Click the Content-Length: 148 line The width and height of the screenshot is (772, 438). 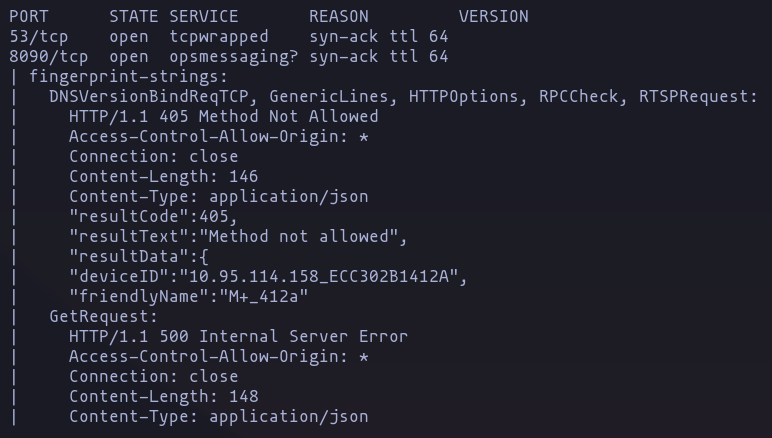163,397
